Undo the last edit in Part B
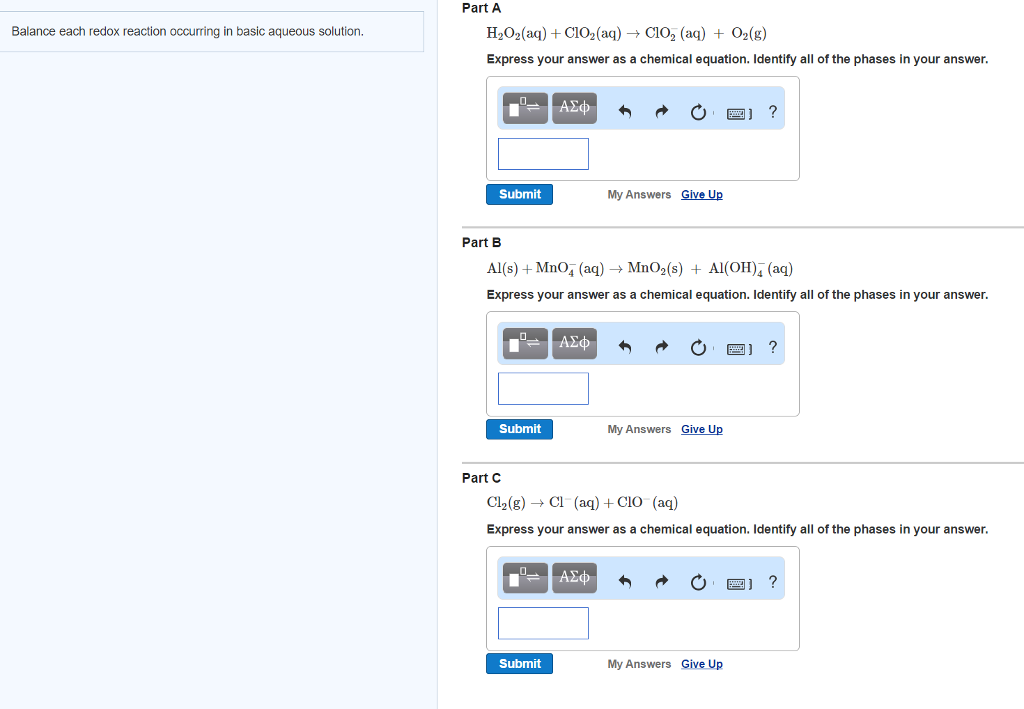1024x709 pixels. click(625, 347)
